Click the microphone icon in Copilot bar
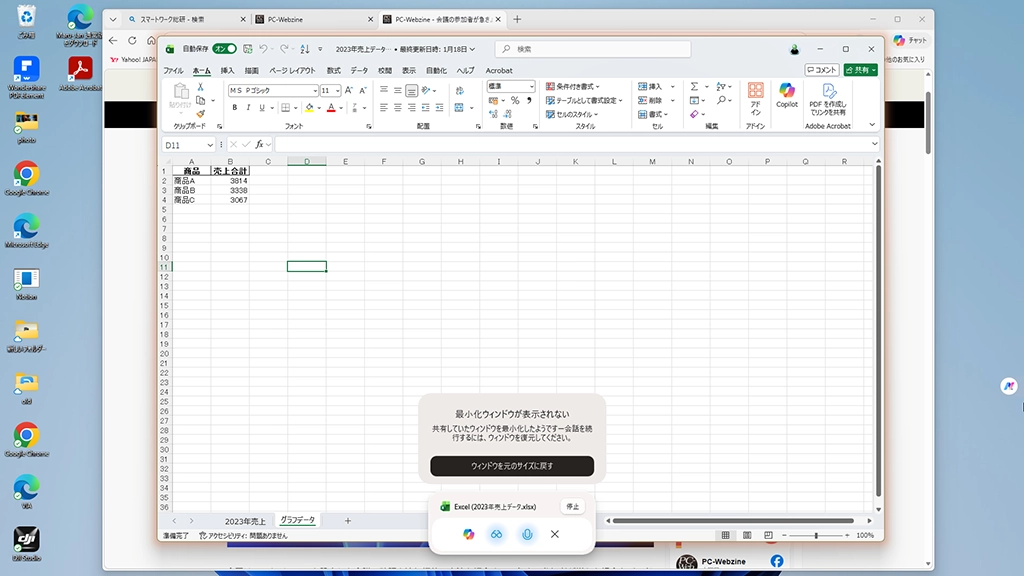Viewport: 1024px width, 576px height. [526, 534]
